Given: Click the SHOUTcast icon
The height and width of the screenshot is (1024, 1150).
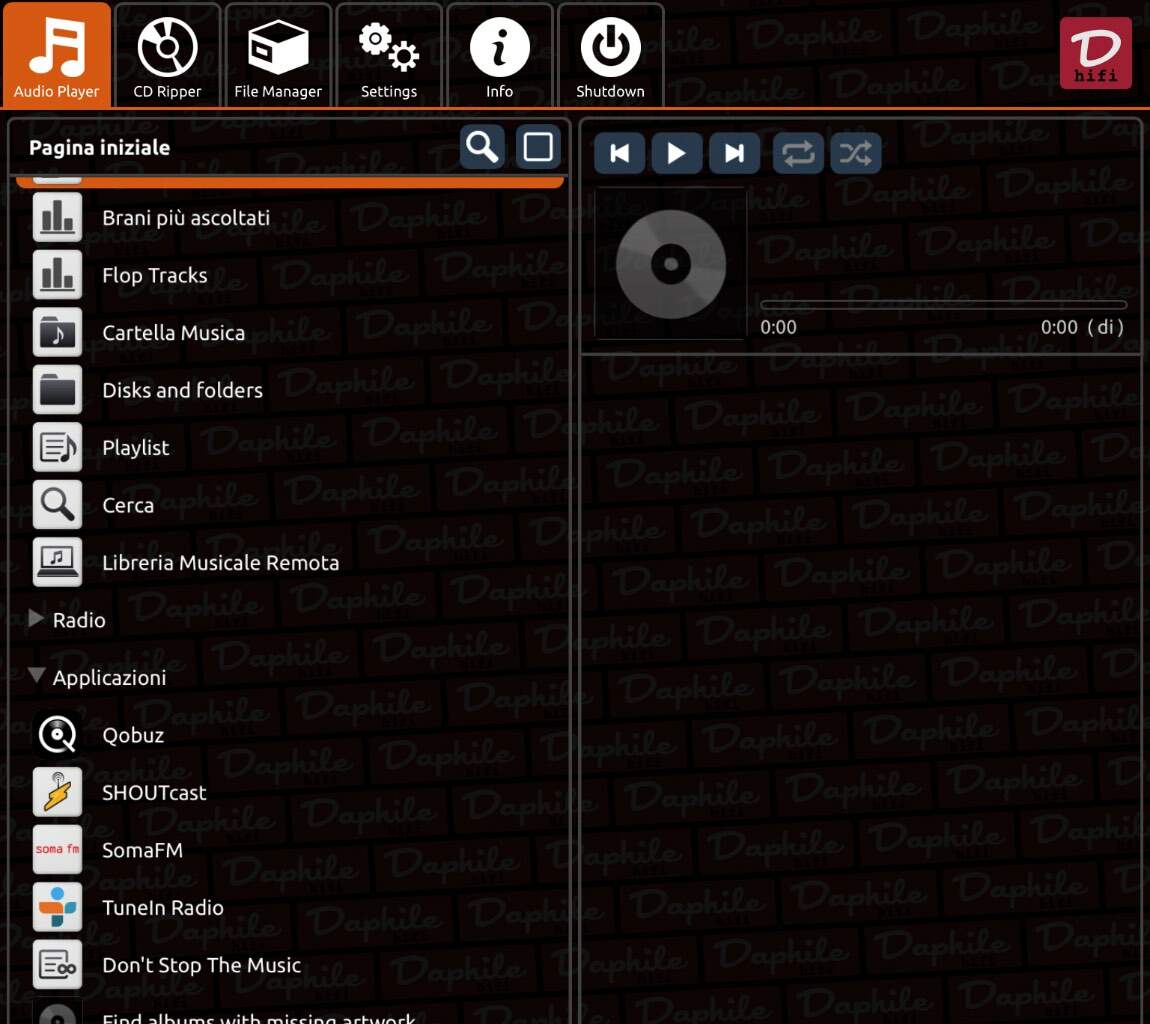Looking at the screenshot, I should point(57,792).
